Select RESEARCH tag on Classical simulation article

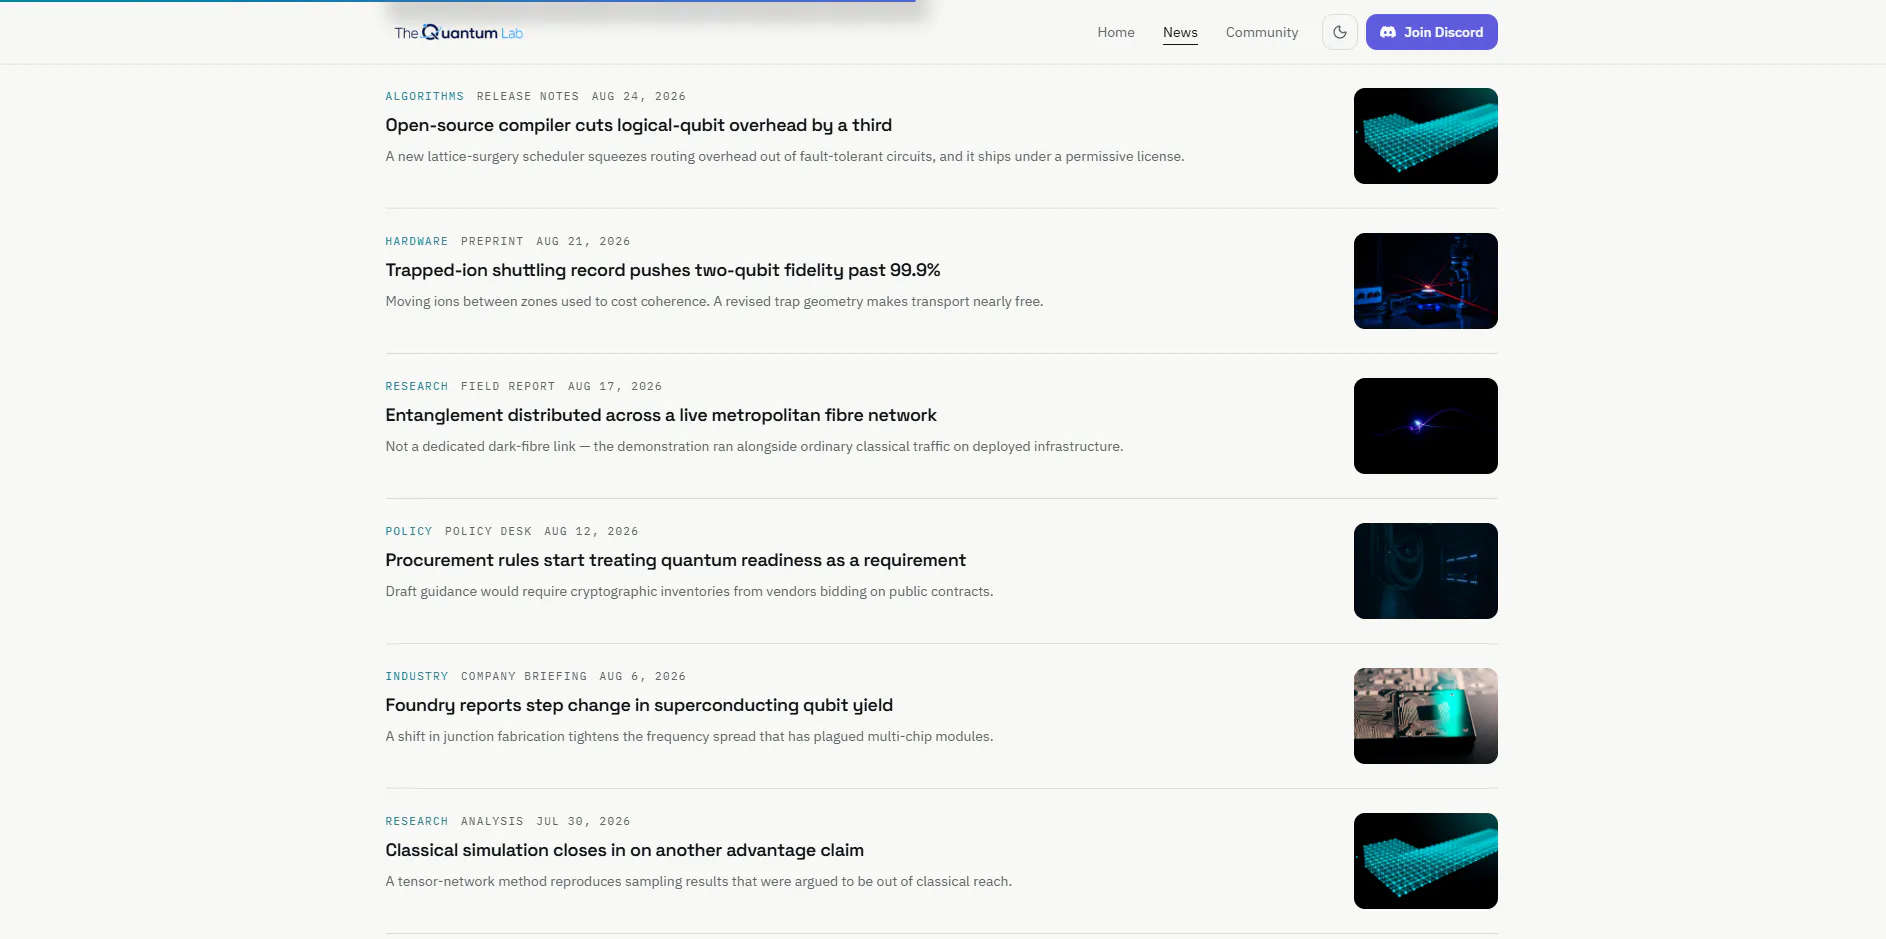pyautogui.click(x=417, y=822)
